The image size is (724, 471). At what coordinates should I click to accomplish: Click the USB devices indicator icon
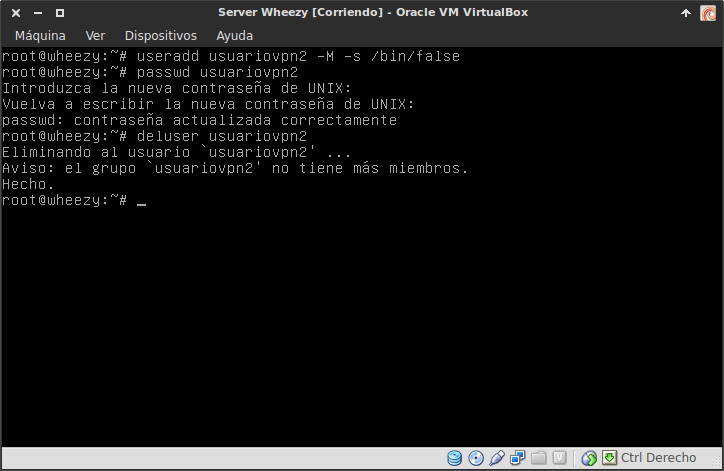pos(497,459)
